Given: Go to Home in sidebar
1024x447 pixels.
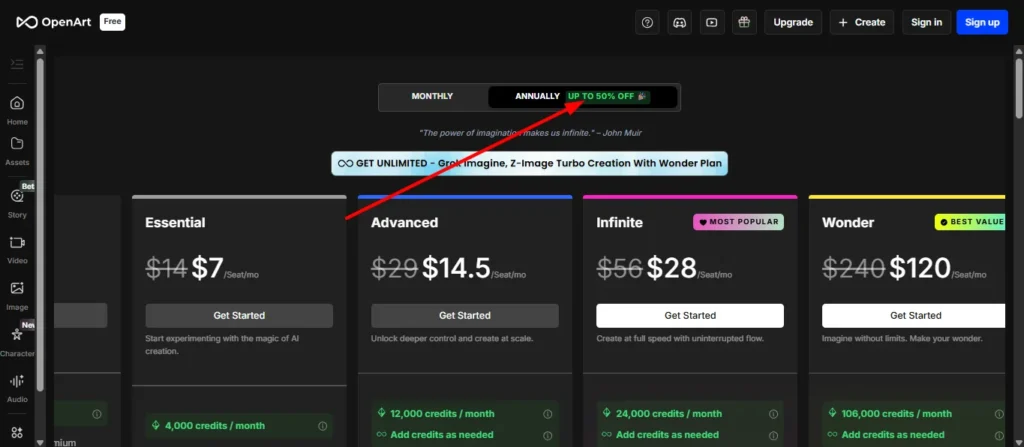Looking at the screenshot, I should pos(17,110).
